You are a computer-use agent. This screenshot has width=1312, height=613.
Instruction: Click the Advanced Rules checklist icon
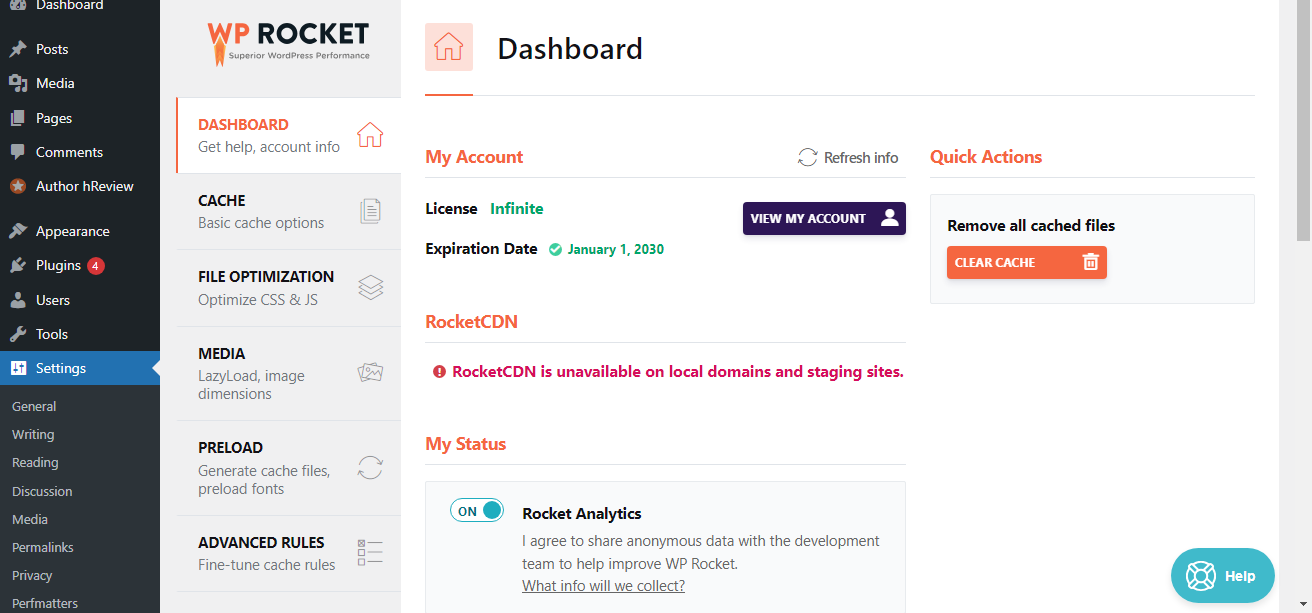370,553
